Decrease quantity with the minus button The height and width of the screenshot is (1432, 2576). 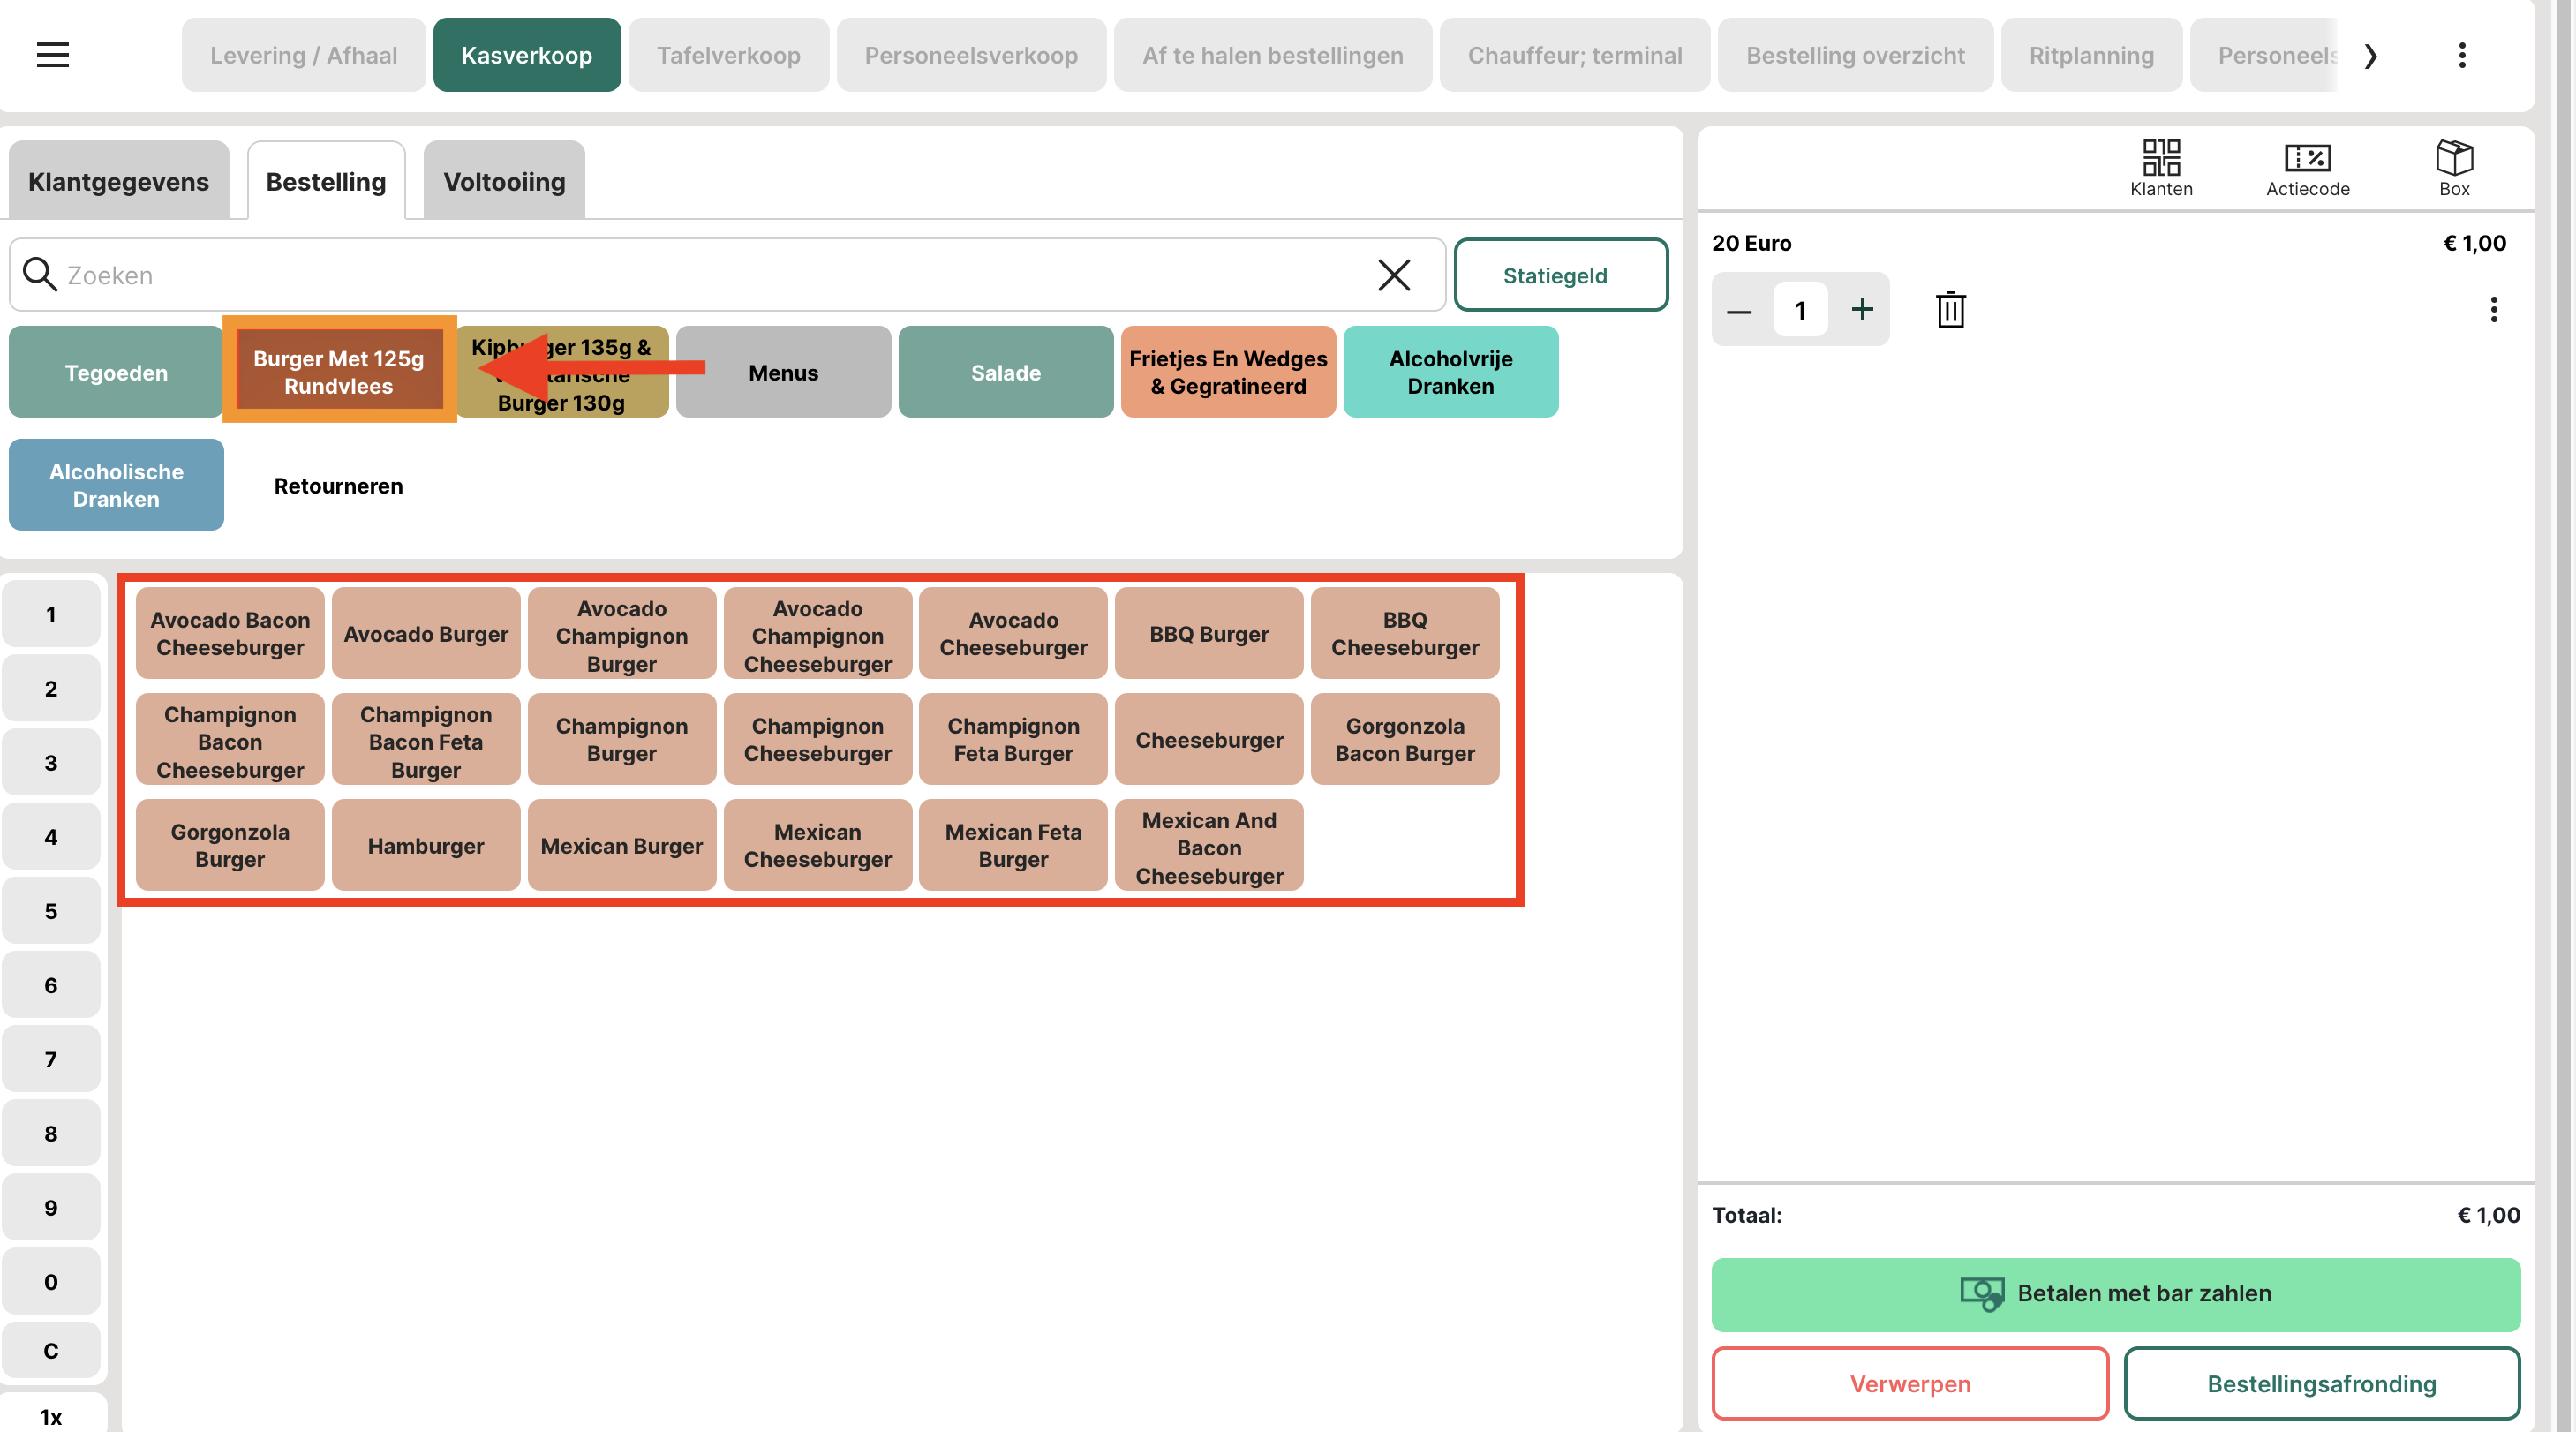coord(1739,311)
